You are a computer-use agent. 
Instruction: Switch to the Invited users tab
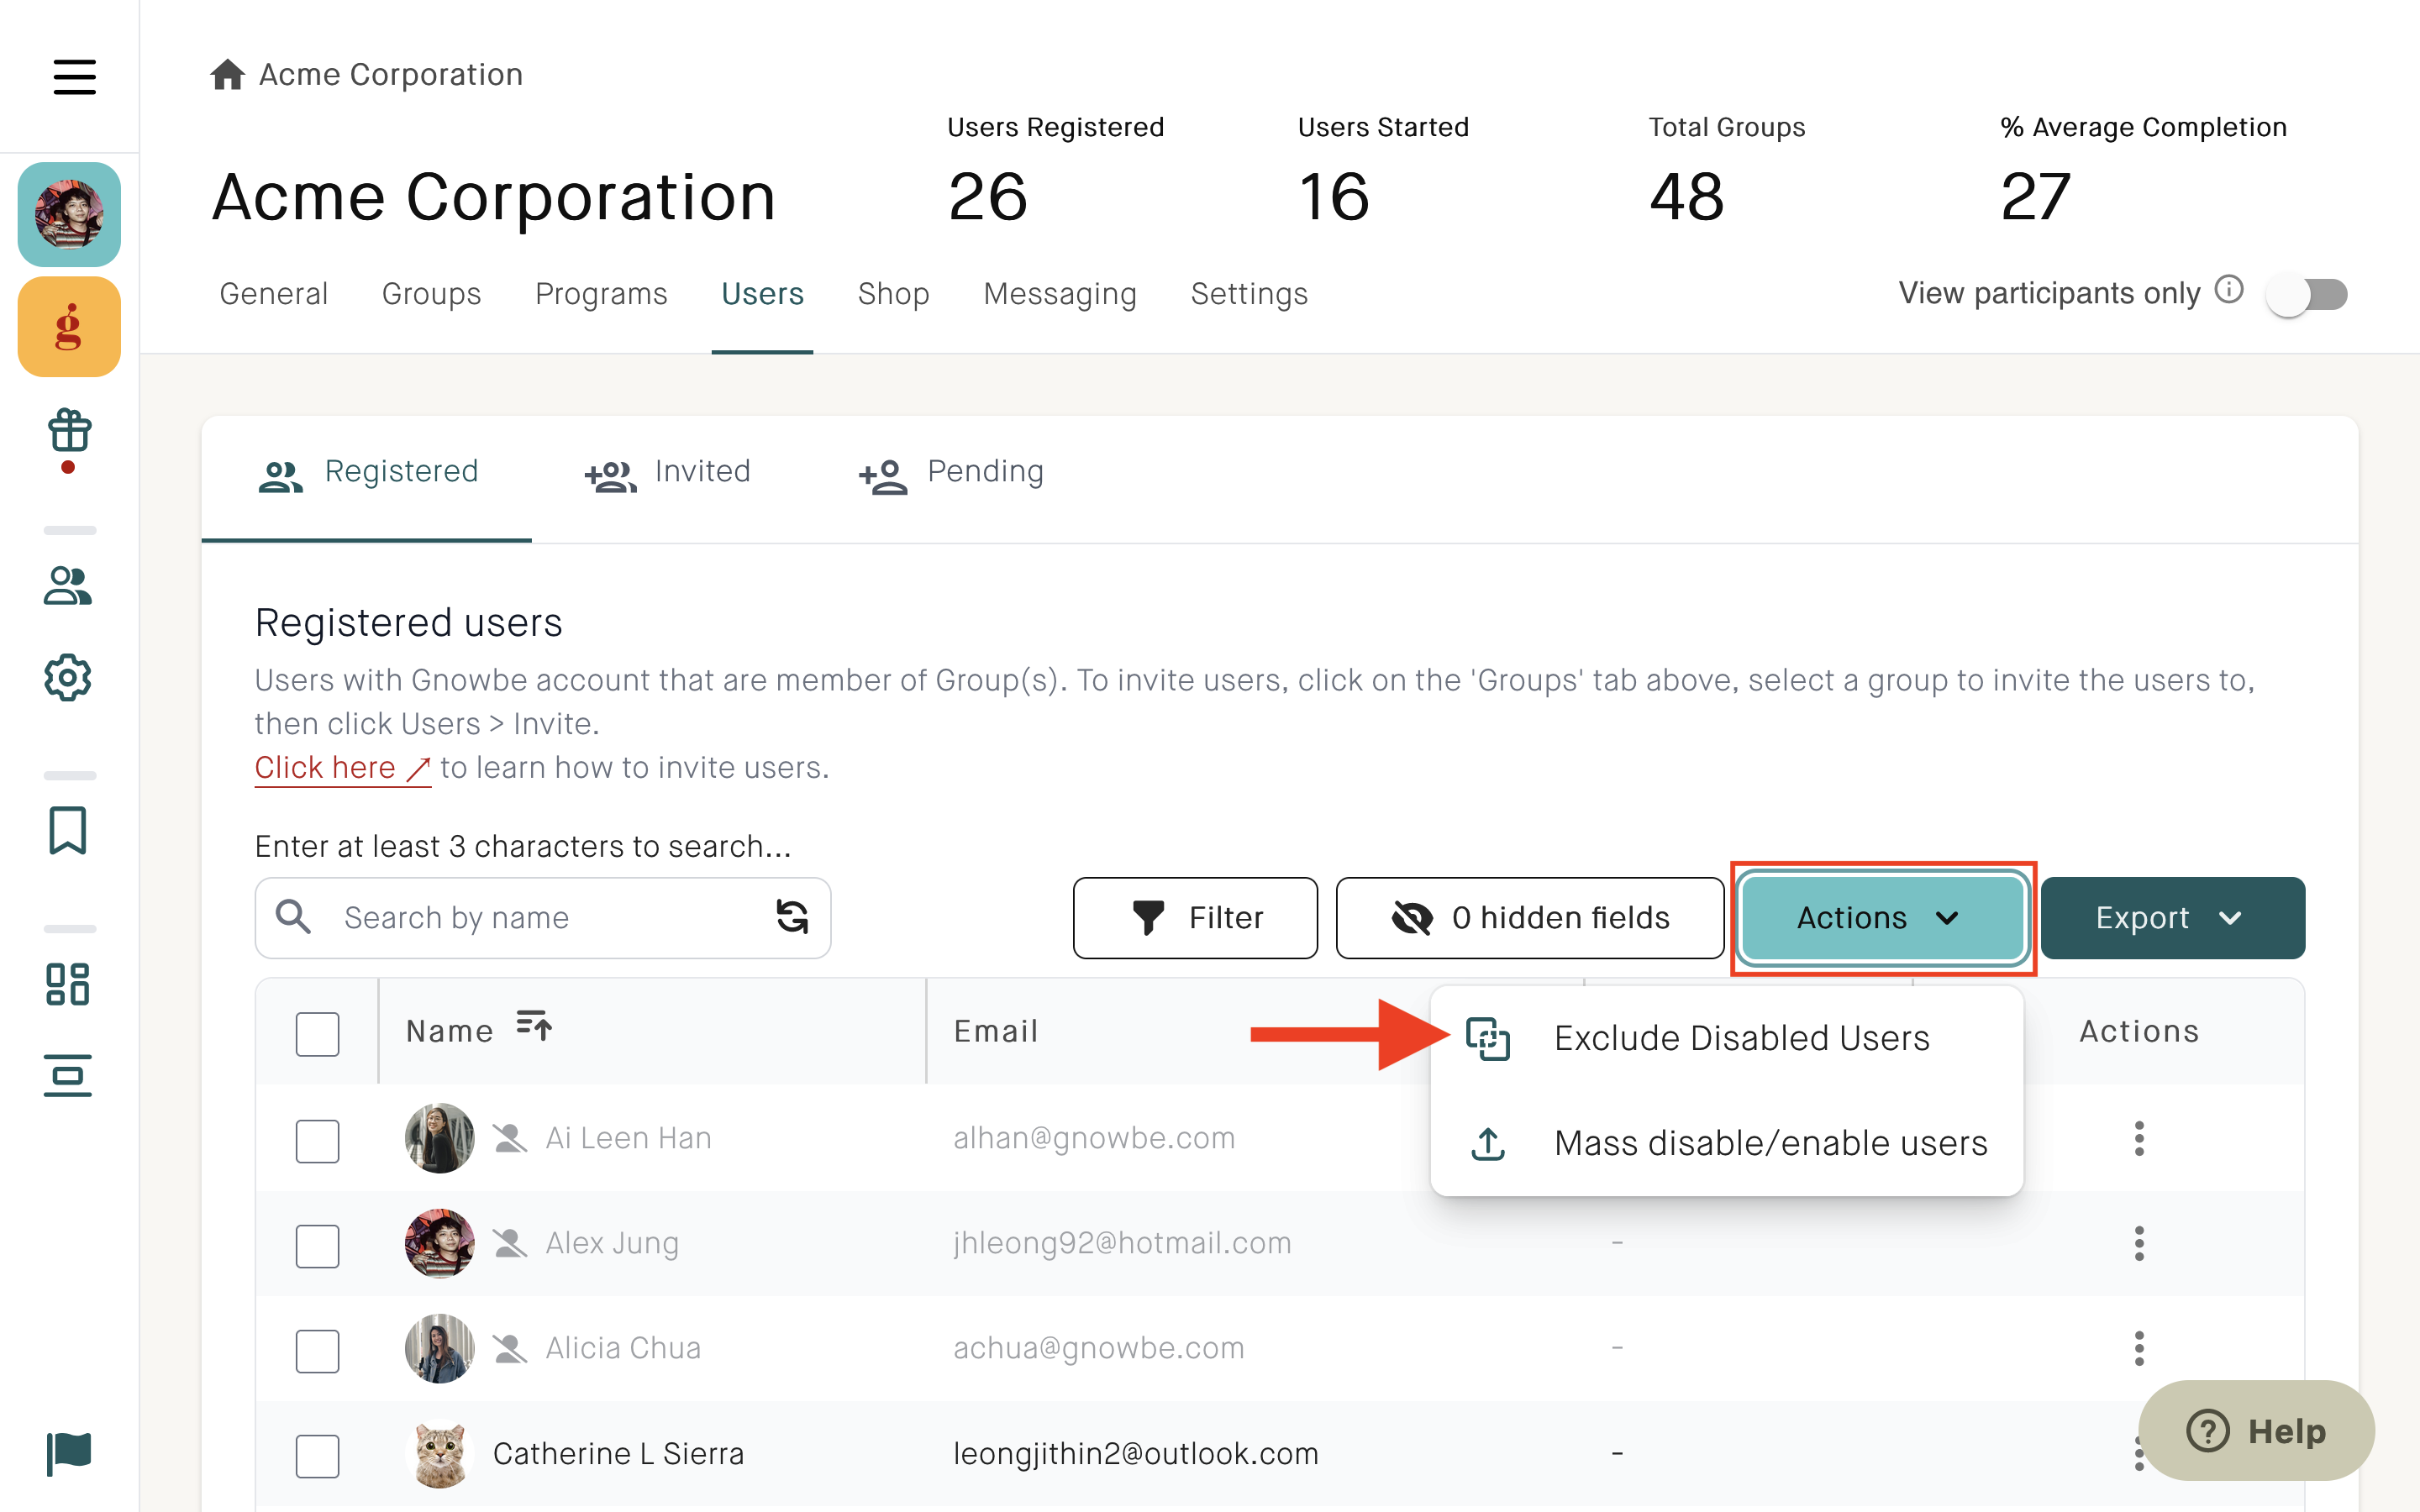point(667,473)
